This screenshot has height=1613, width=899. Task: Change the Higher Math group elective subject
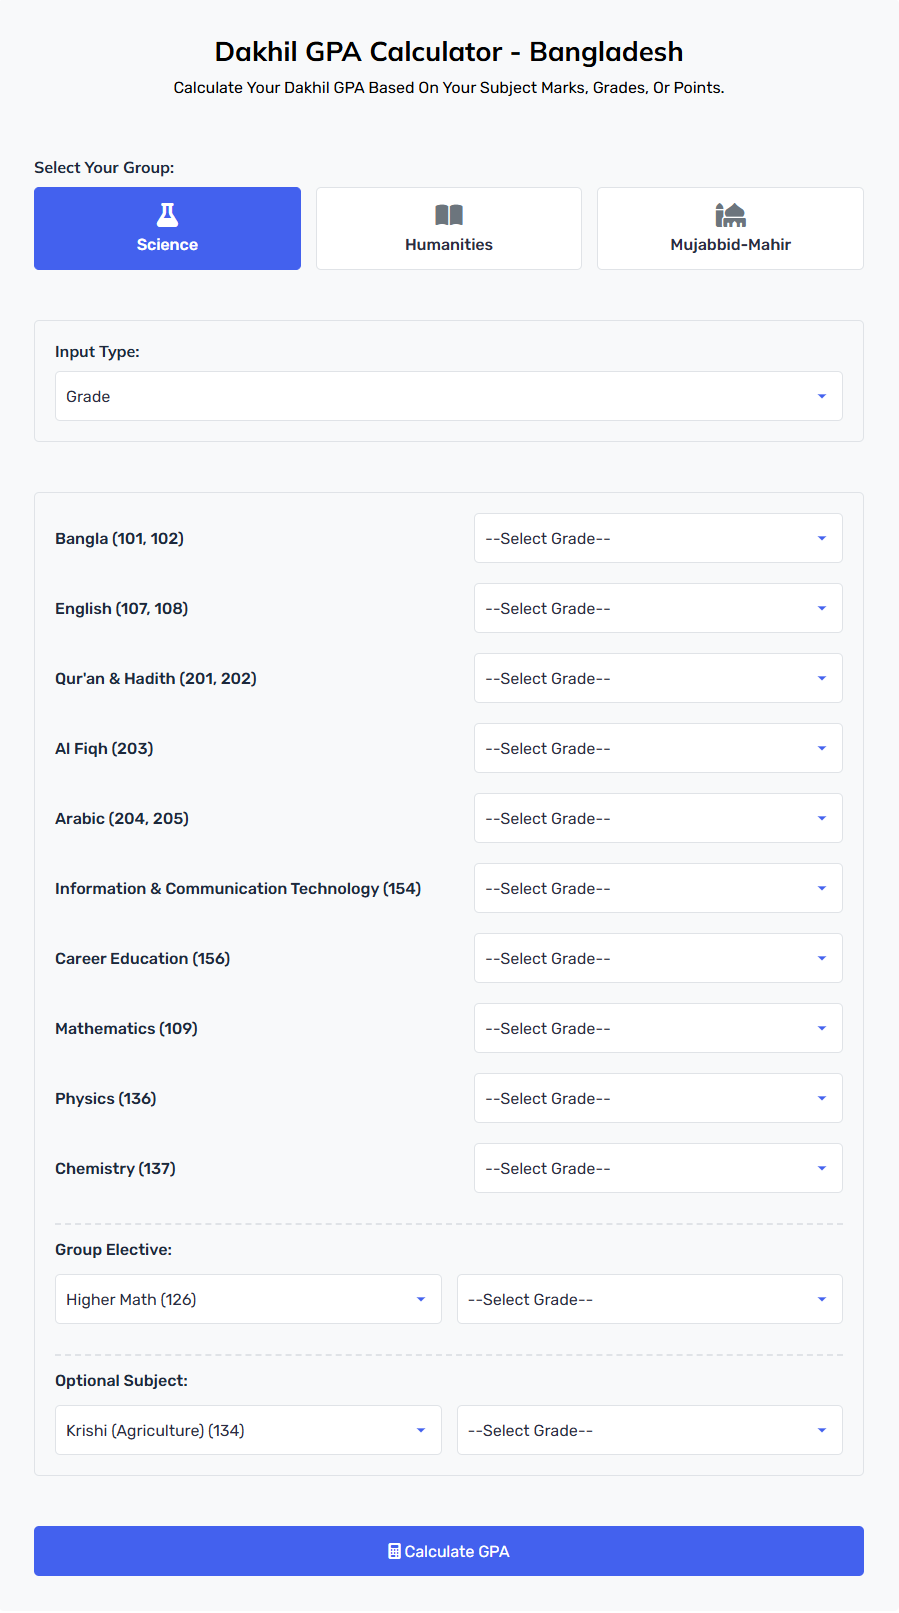248,1299
